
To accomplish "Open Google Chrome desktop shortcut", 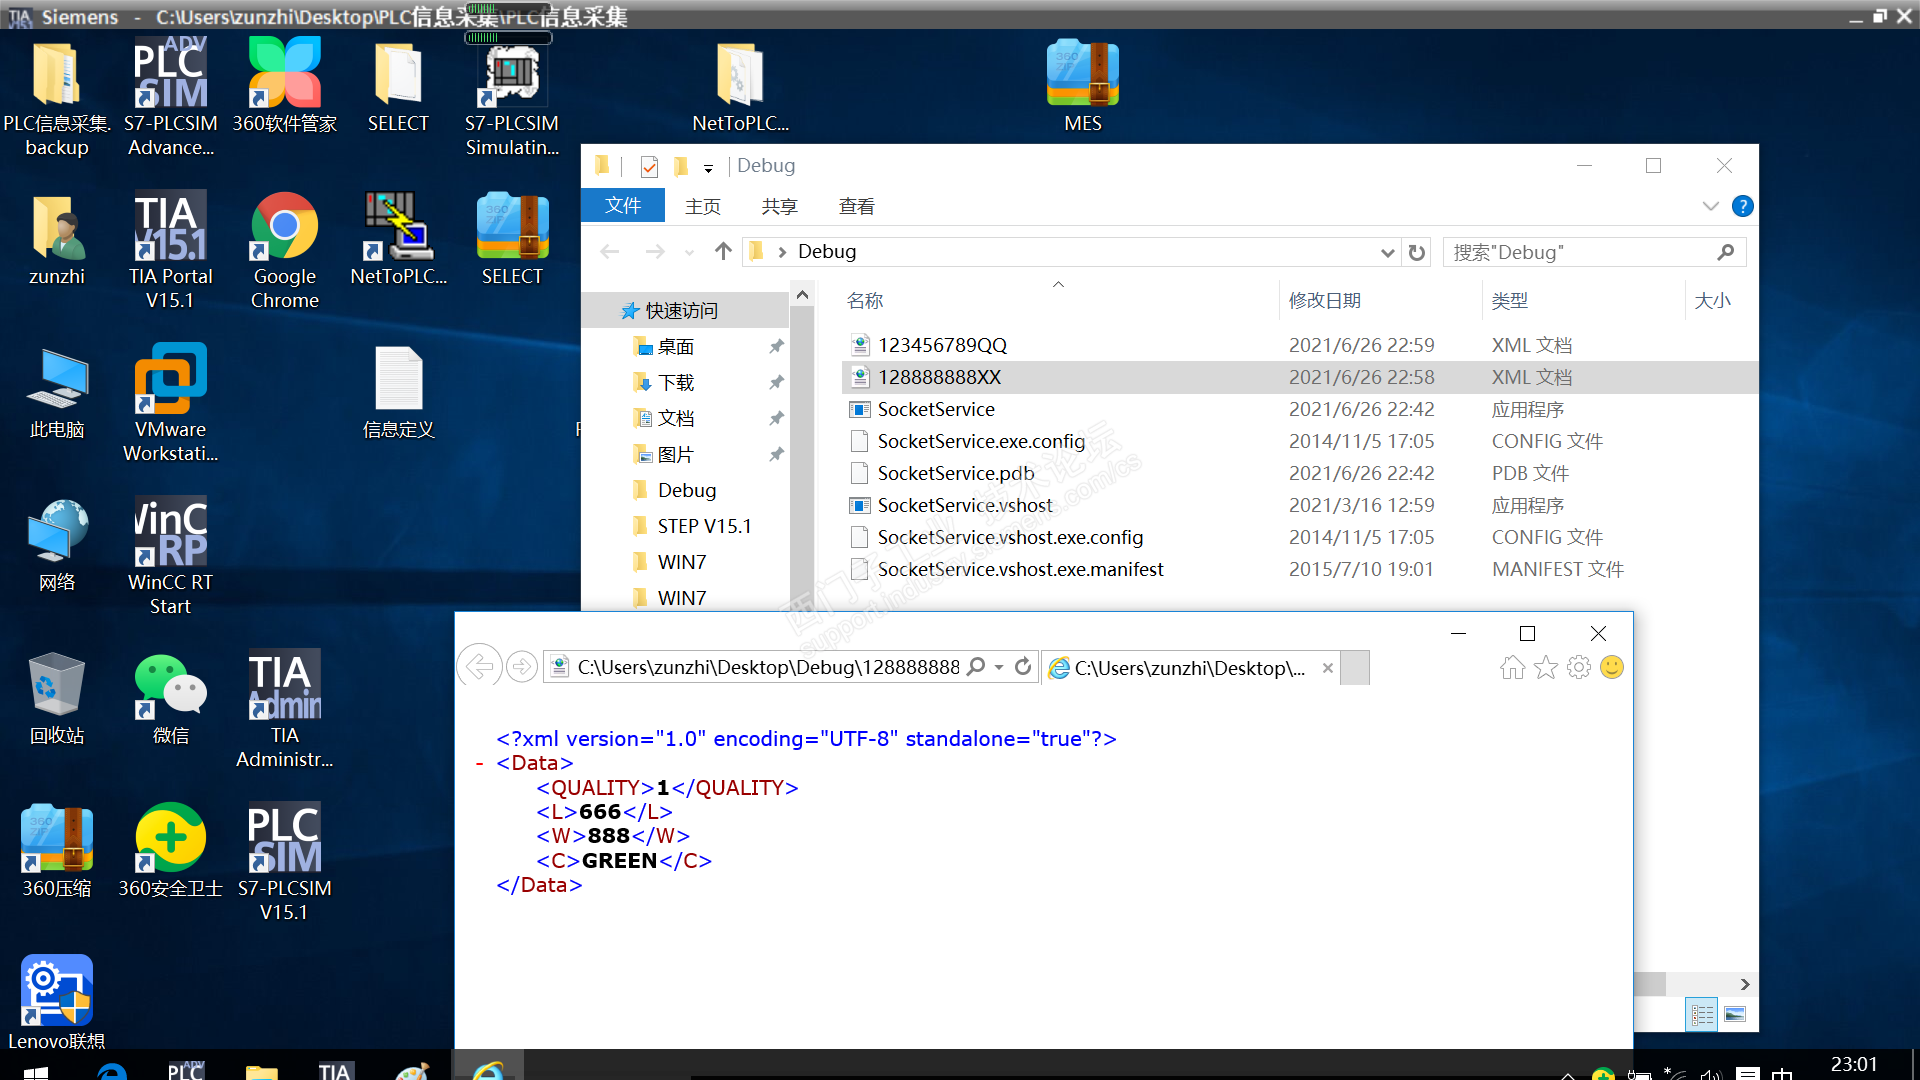I will click(x=284, y=228).
